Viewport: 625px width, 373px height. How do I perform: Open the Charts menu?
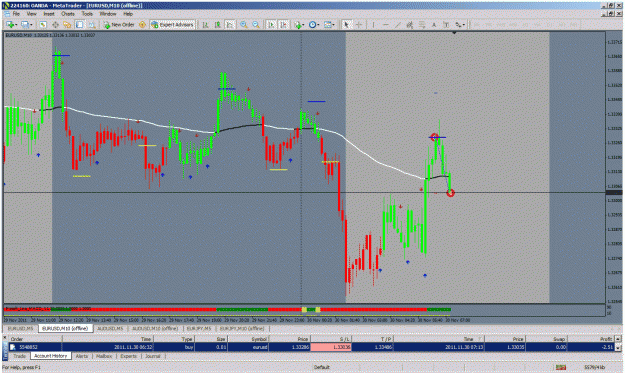click(x=68, y=14)
